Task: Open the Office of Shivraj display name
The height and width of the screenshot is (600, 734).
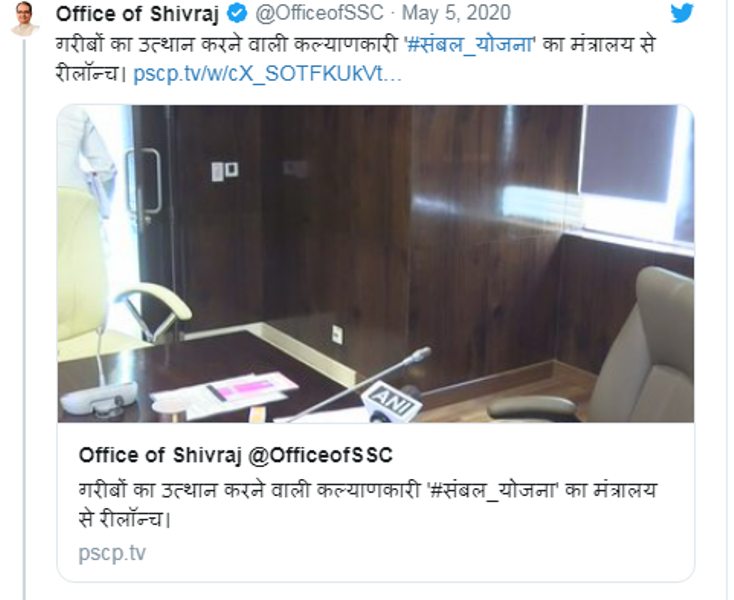Action: coord(137,14)
